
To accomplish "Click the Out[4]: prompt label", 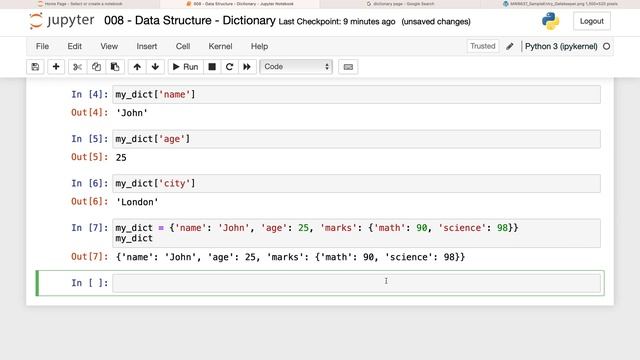I will pos(89,113).
